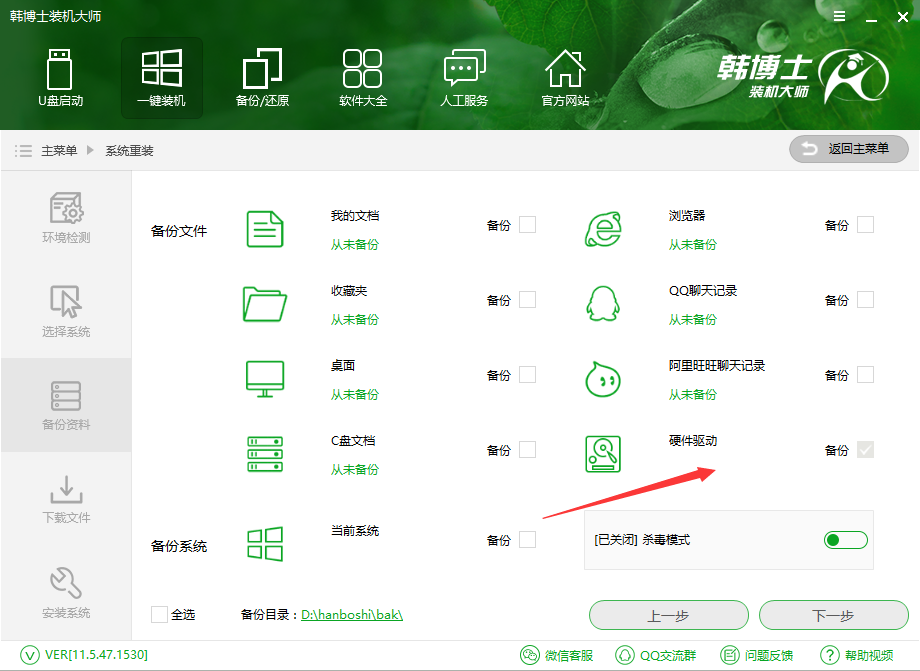Screen dimensions: 920x671
Task: Turn off the 杀毒模式 switch
Action: tap(845, 539)
